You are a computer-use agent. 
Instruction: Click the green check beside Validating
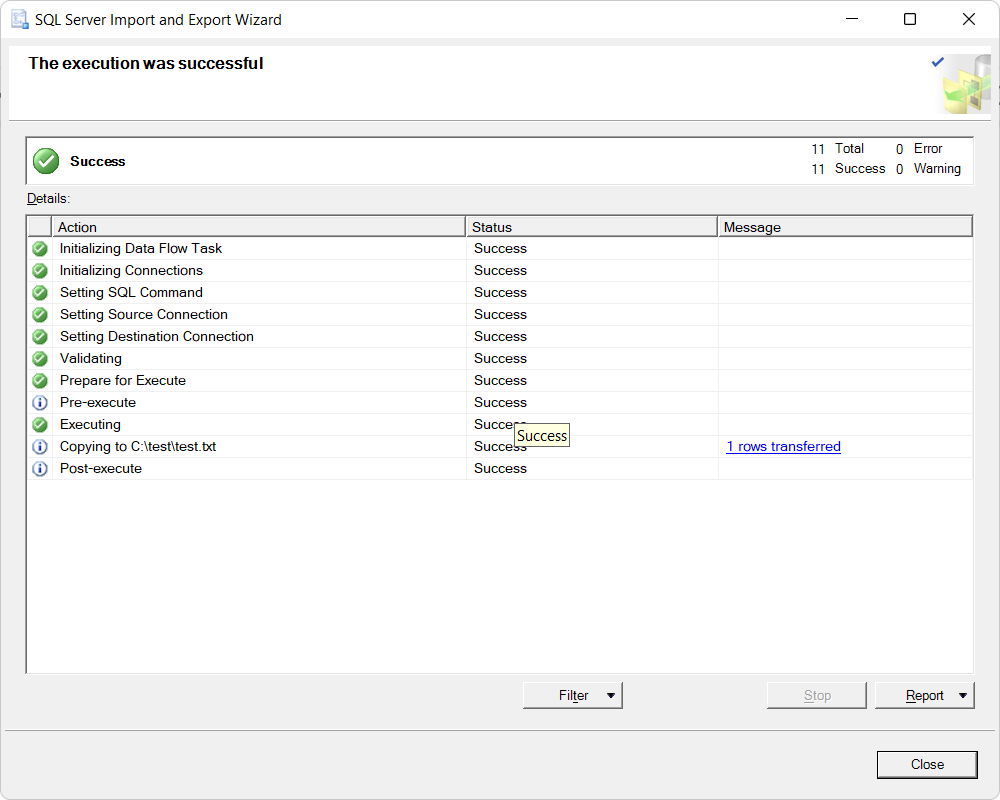[40, 358]
